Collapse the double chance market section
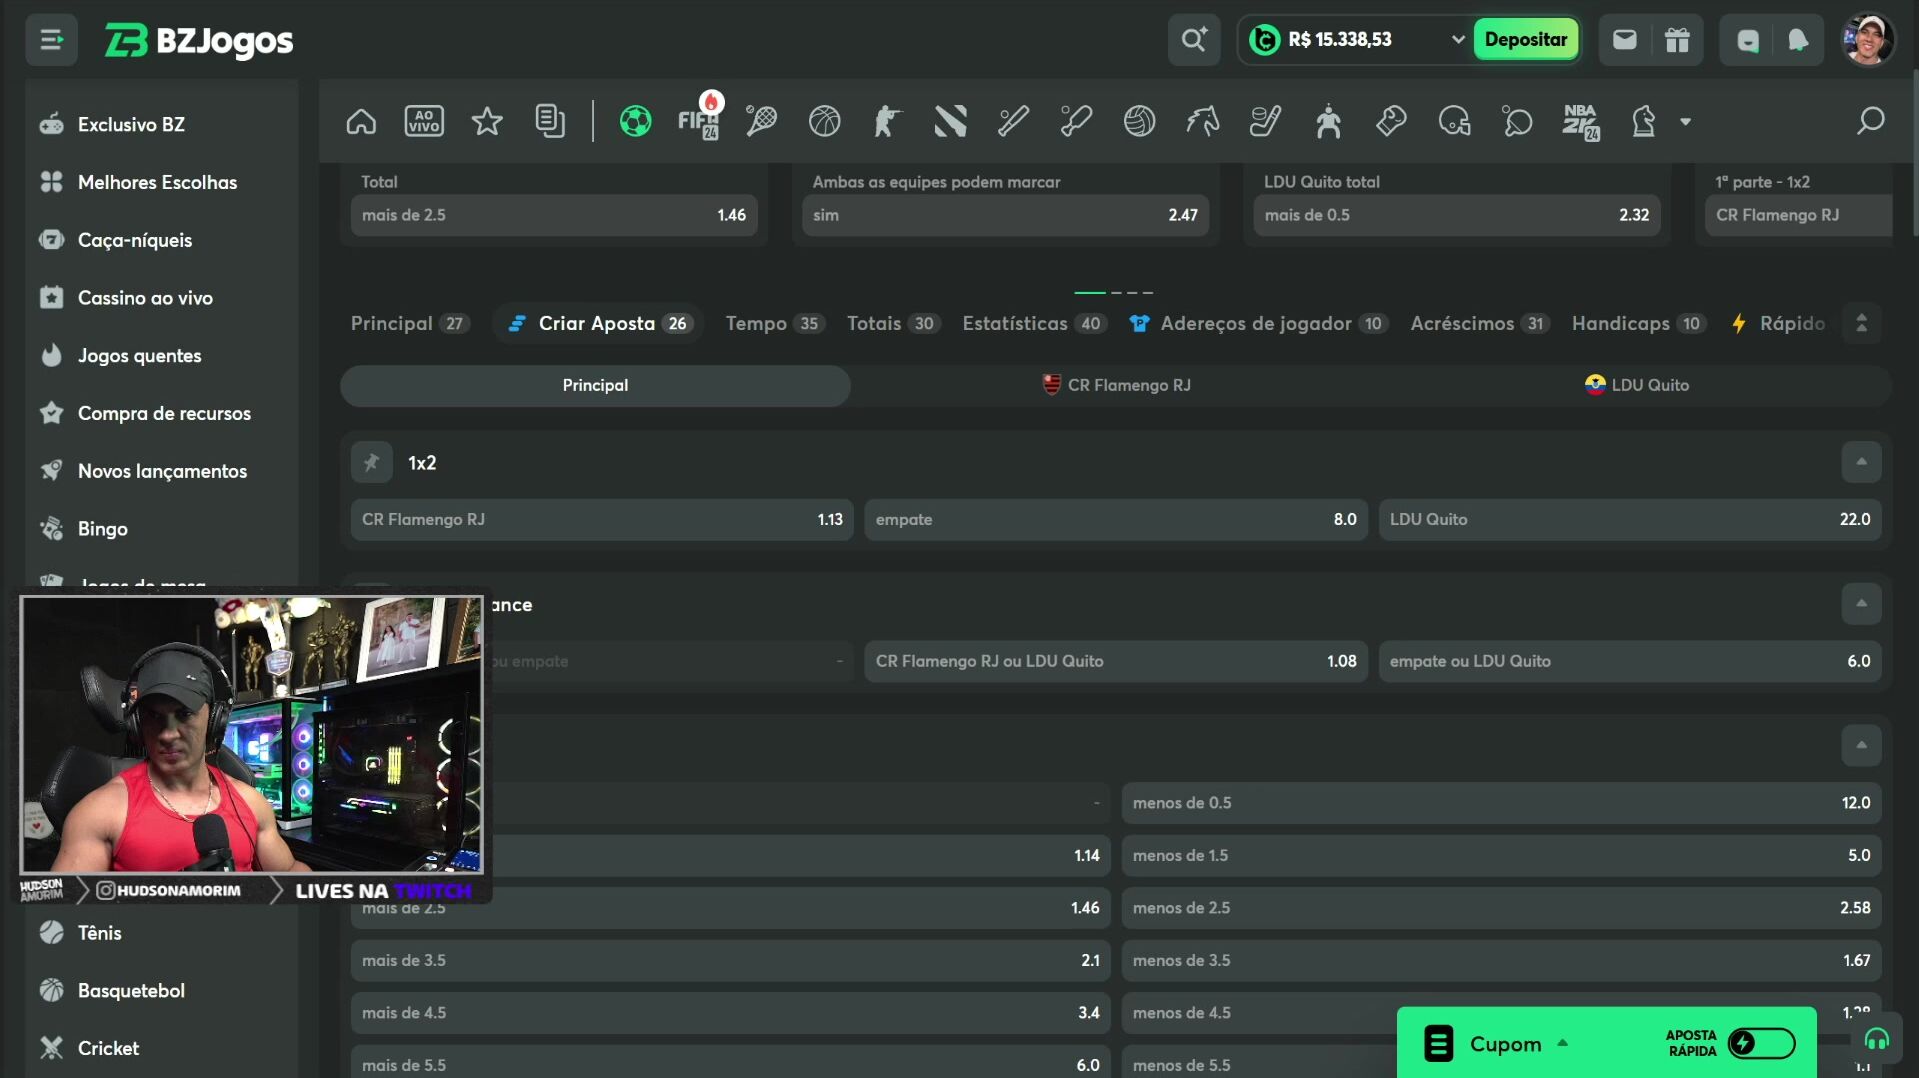The image size is (1919, 1078). [x=1861, y=604]
